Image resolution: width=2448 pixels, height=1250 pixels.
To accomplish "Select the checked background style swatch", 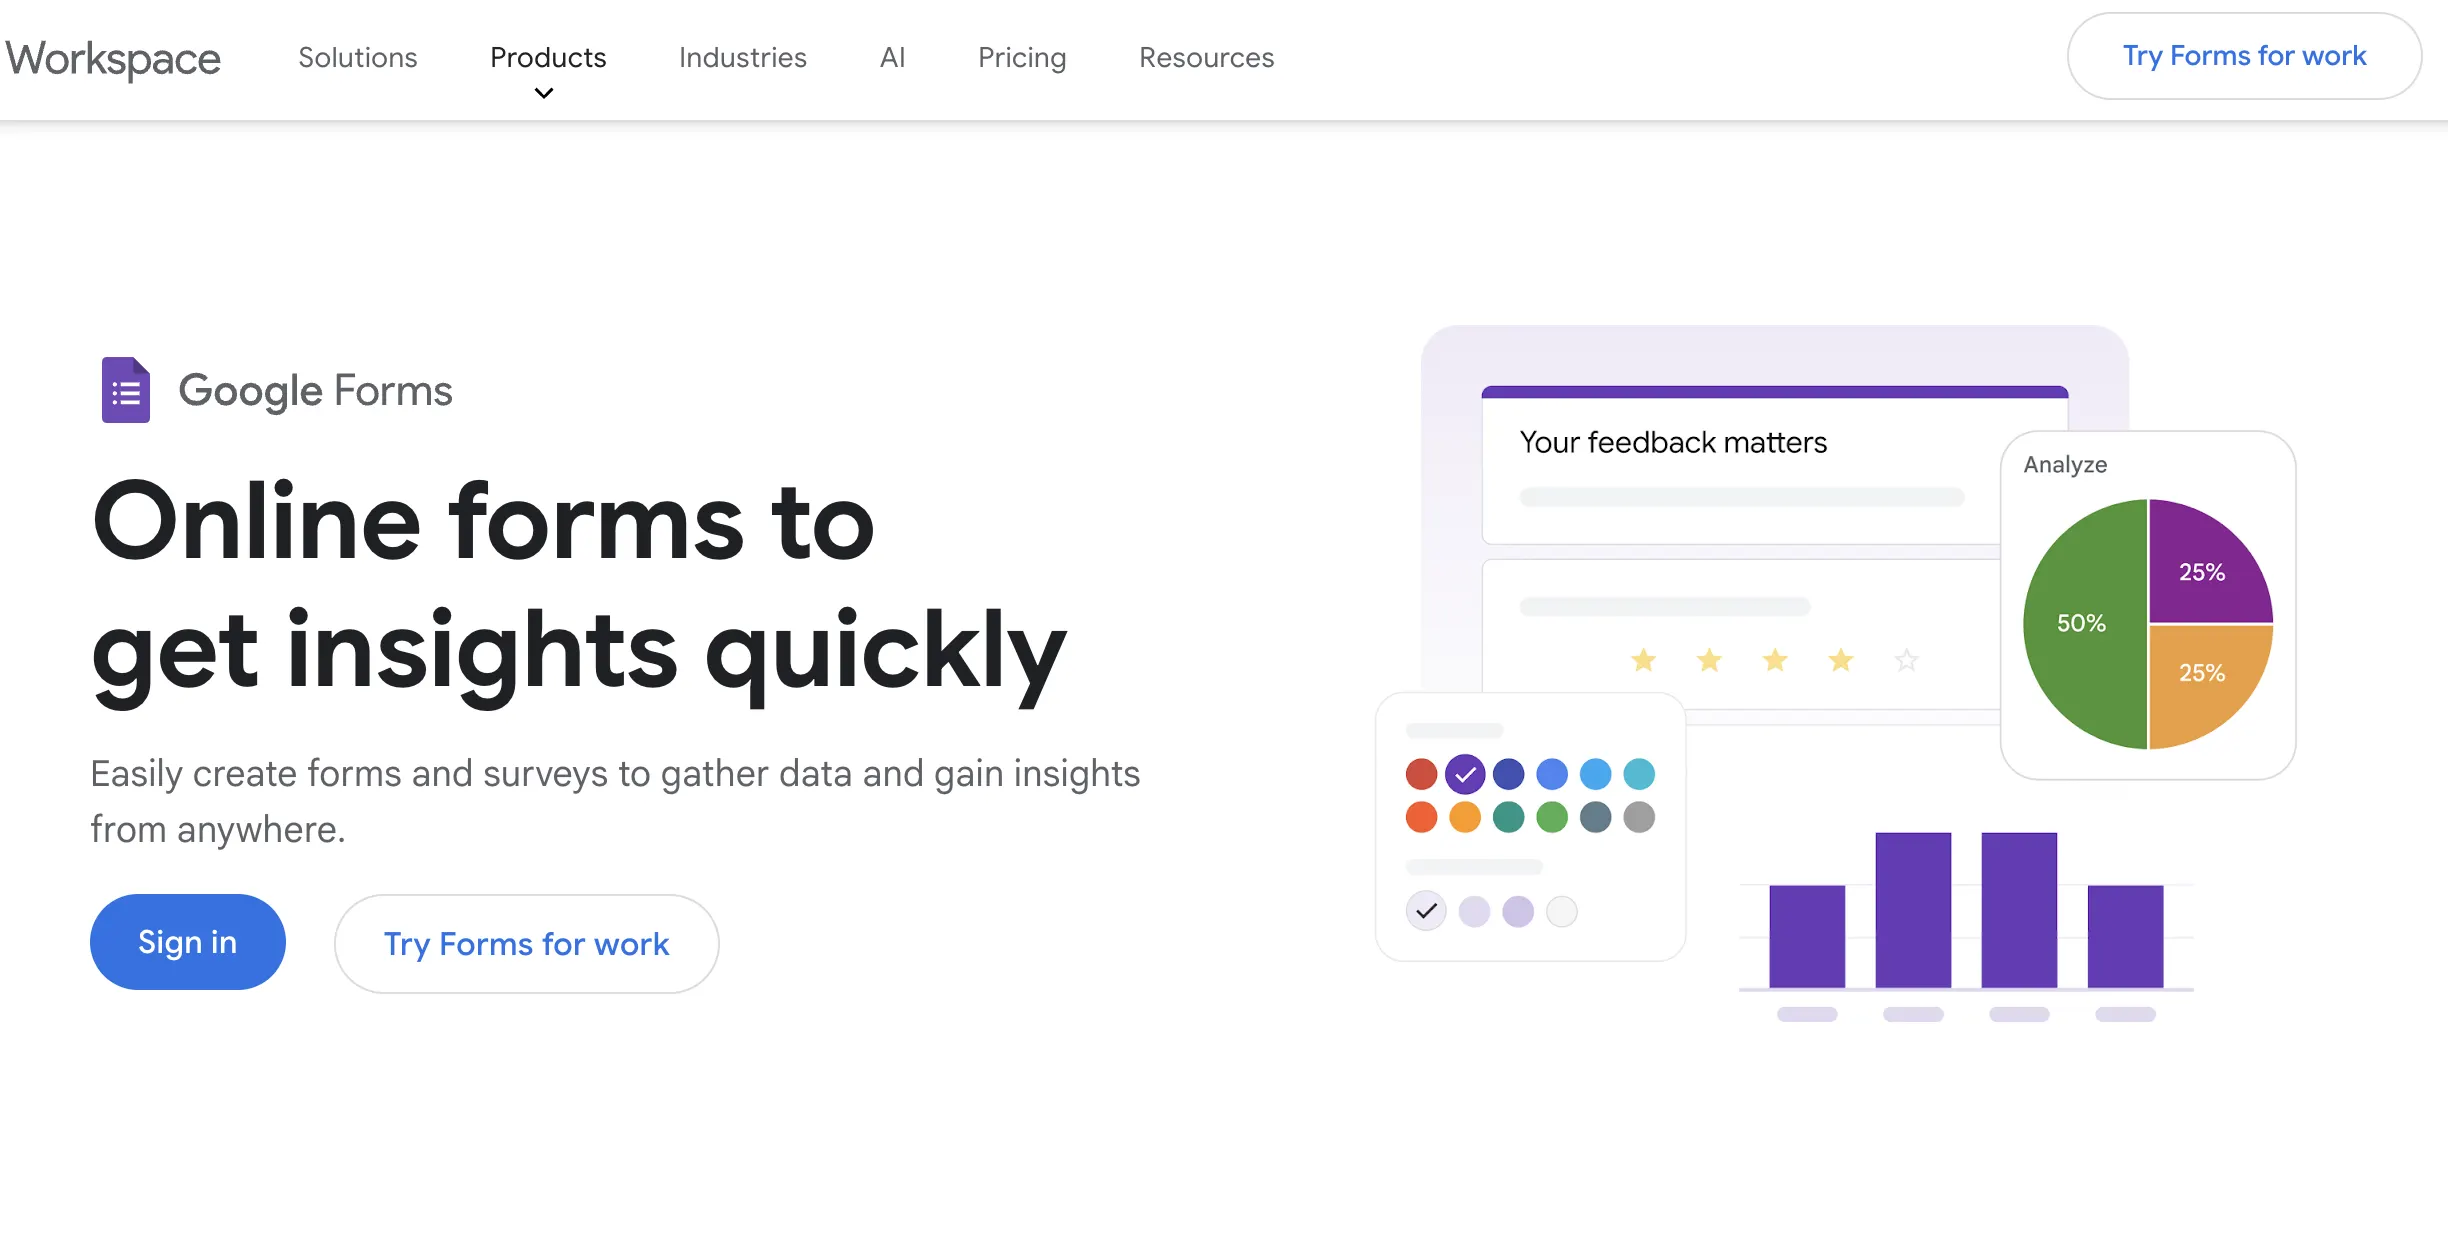I will click(x=1426, y=911).
